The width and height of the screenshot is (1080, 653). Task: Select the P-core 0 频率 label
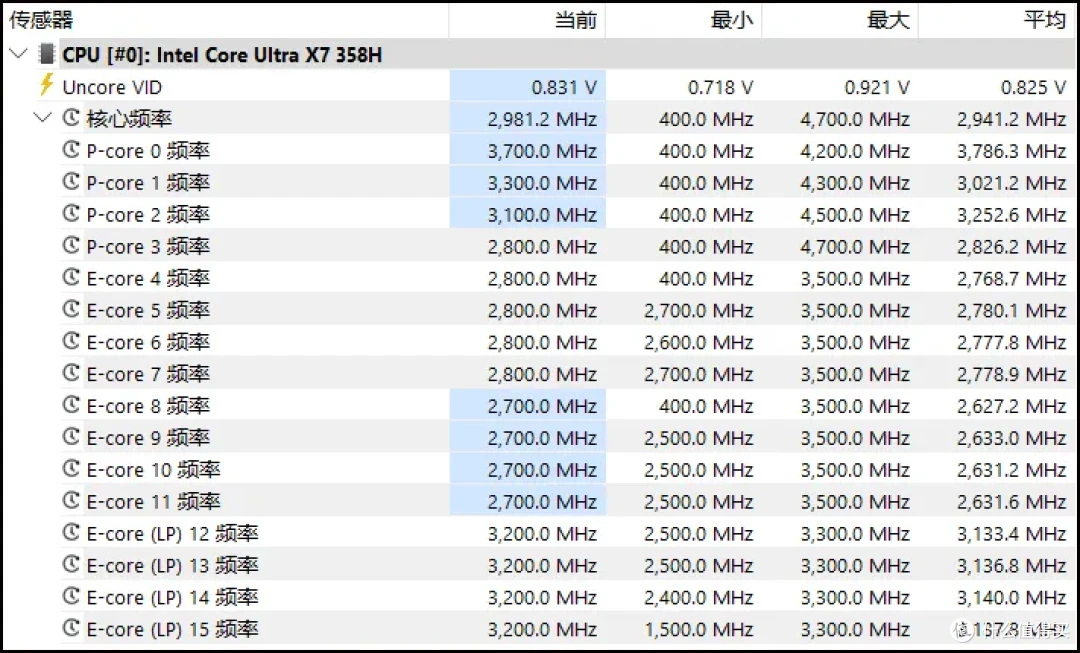tap(148, 151)
